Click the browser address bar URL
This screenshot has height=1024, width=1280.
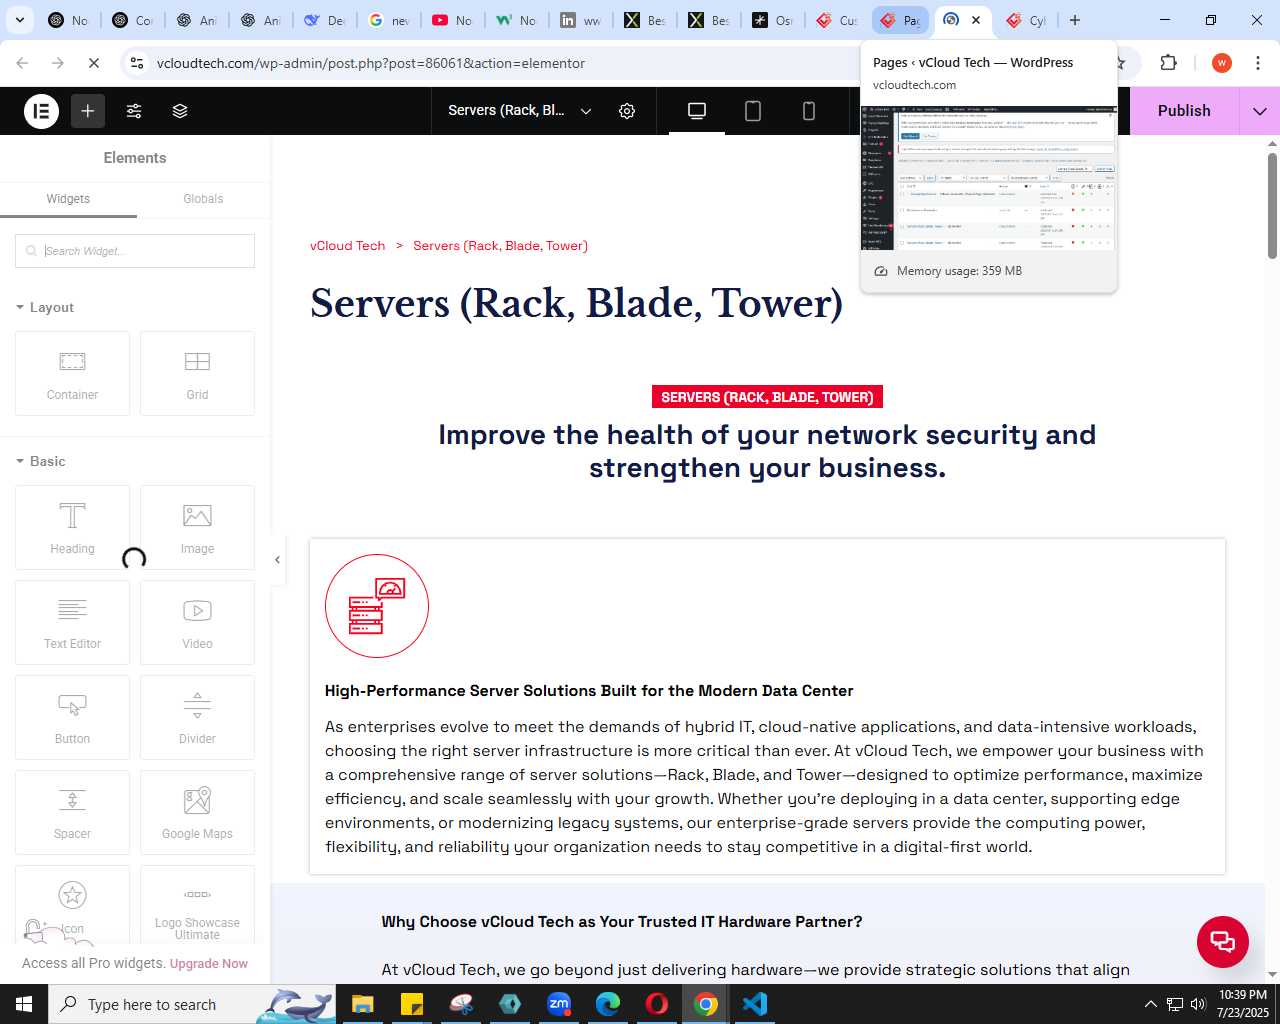point(371,63)
